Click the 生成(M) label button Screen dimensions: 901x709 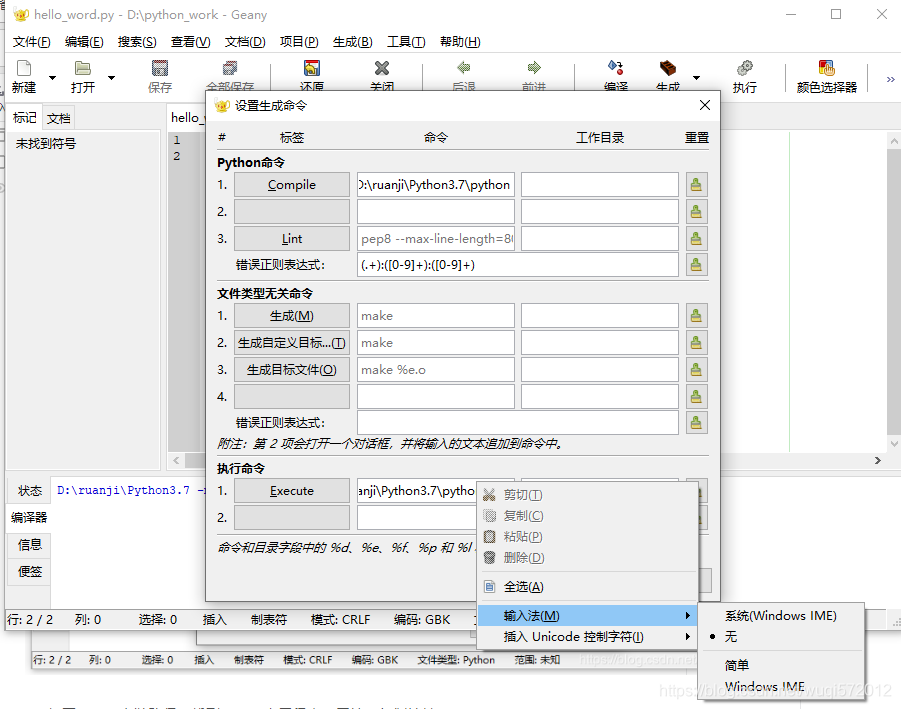[292, 316]
